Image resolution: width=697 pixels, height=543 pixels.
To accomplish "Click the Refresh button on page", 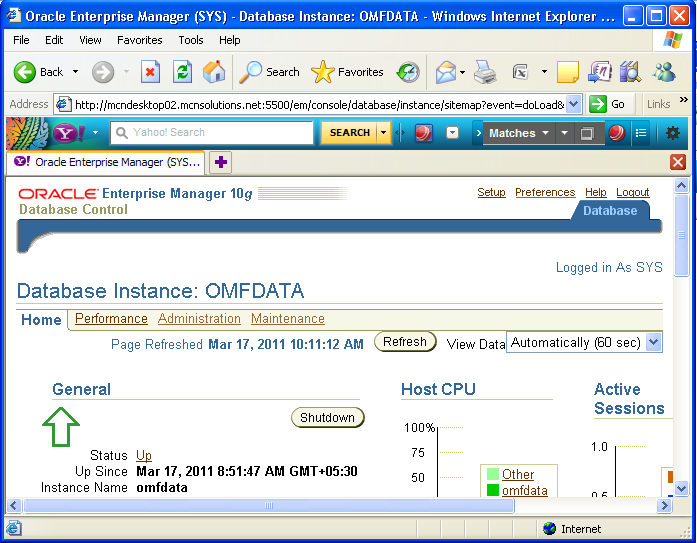I will 405,342.
